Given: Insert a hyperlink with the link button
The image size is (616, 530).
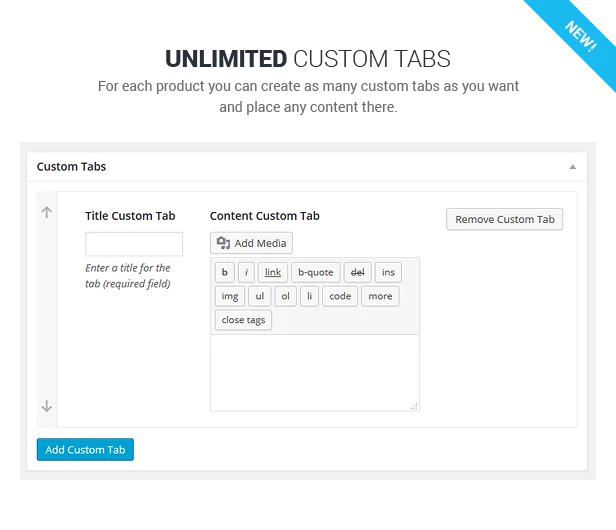Looking at the screenshot, I should (273, 272).
